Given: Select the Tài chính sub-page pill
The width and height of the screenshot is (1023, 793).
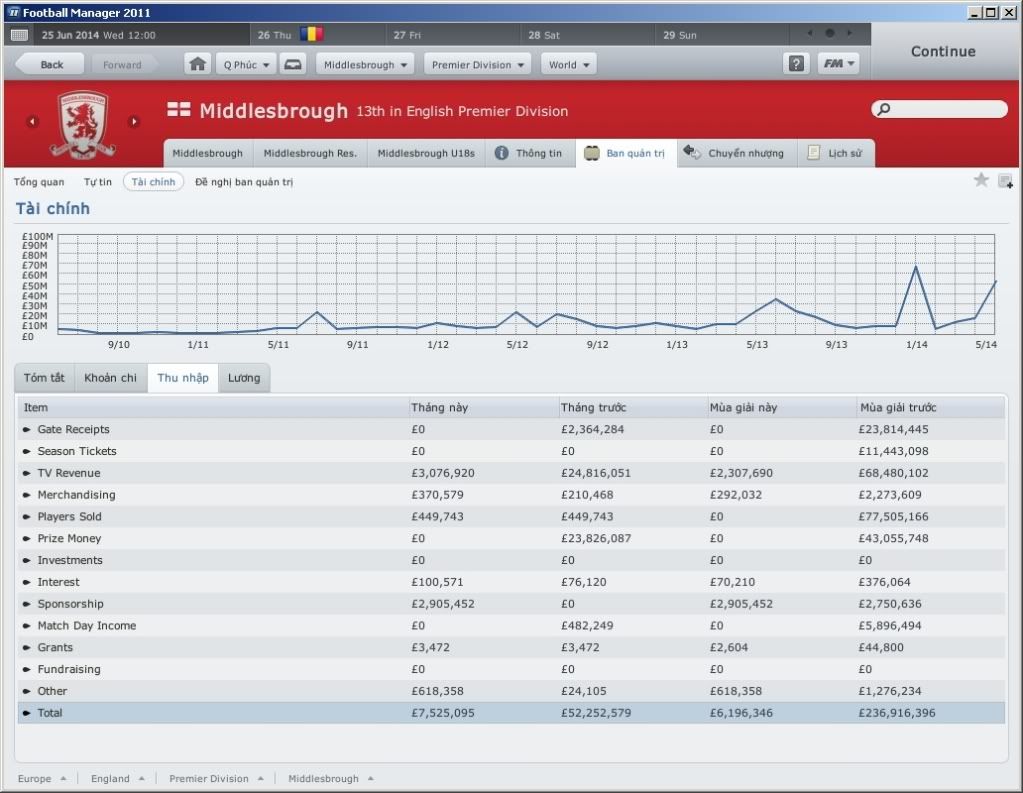Looking at the screenshot, I should (x=153, y=182).
